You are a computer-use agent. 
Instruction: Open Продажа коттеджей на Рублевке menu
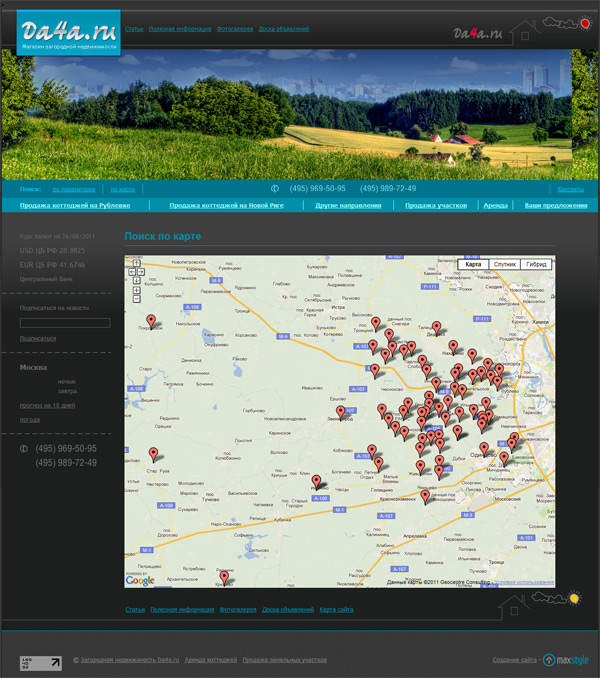75,205
